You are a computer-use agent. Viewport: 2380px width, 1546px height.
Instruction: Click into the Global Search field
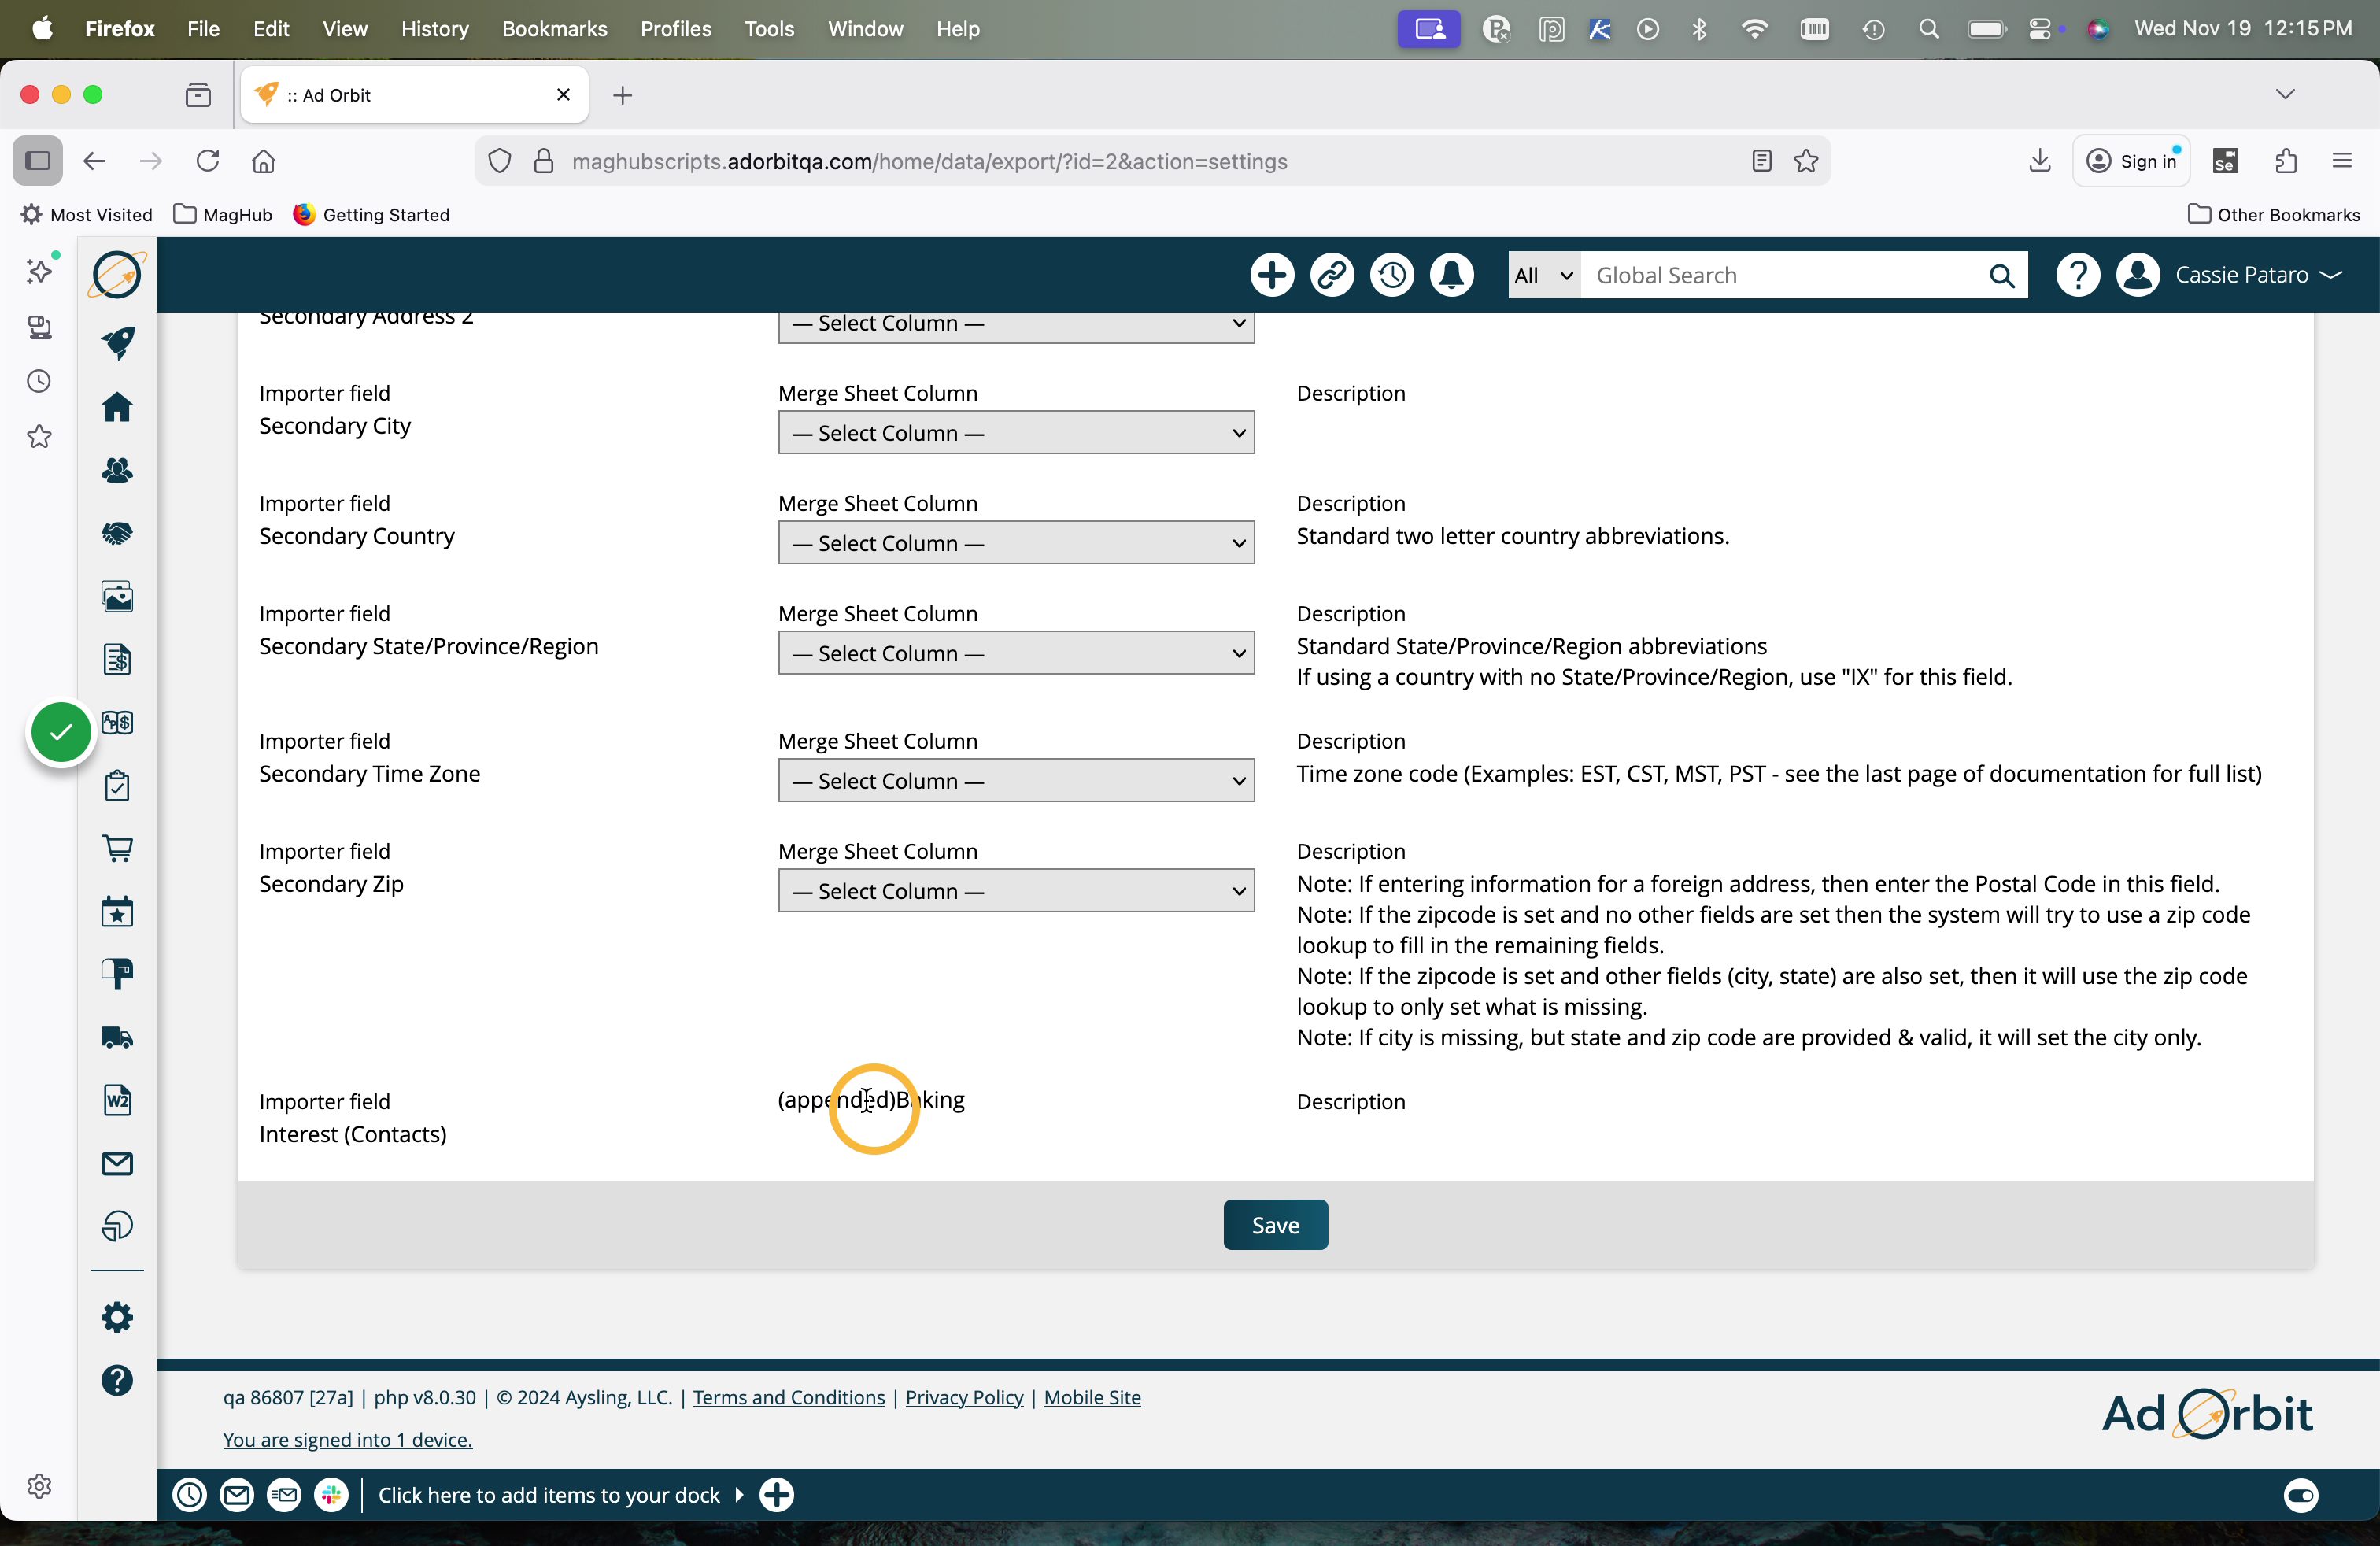(1780, 275)
